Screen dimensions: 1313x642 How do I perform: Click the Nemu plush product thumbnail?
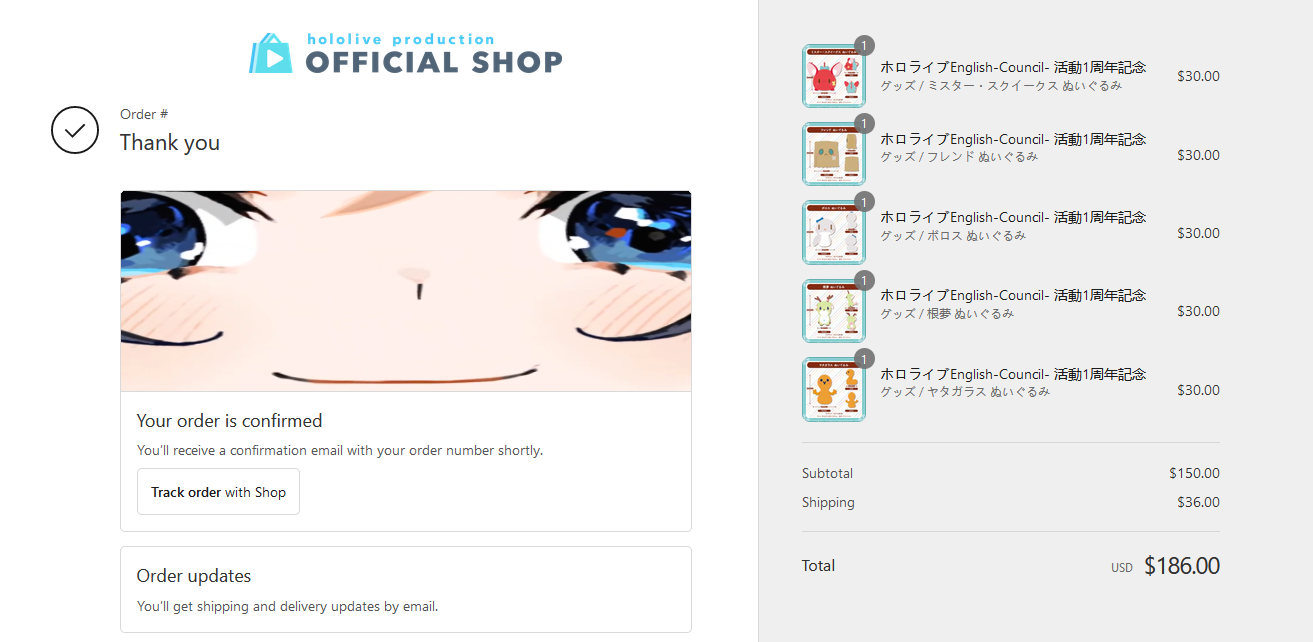coord(834,311)
